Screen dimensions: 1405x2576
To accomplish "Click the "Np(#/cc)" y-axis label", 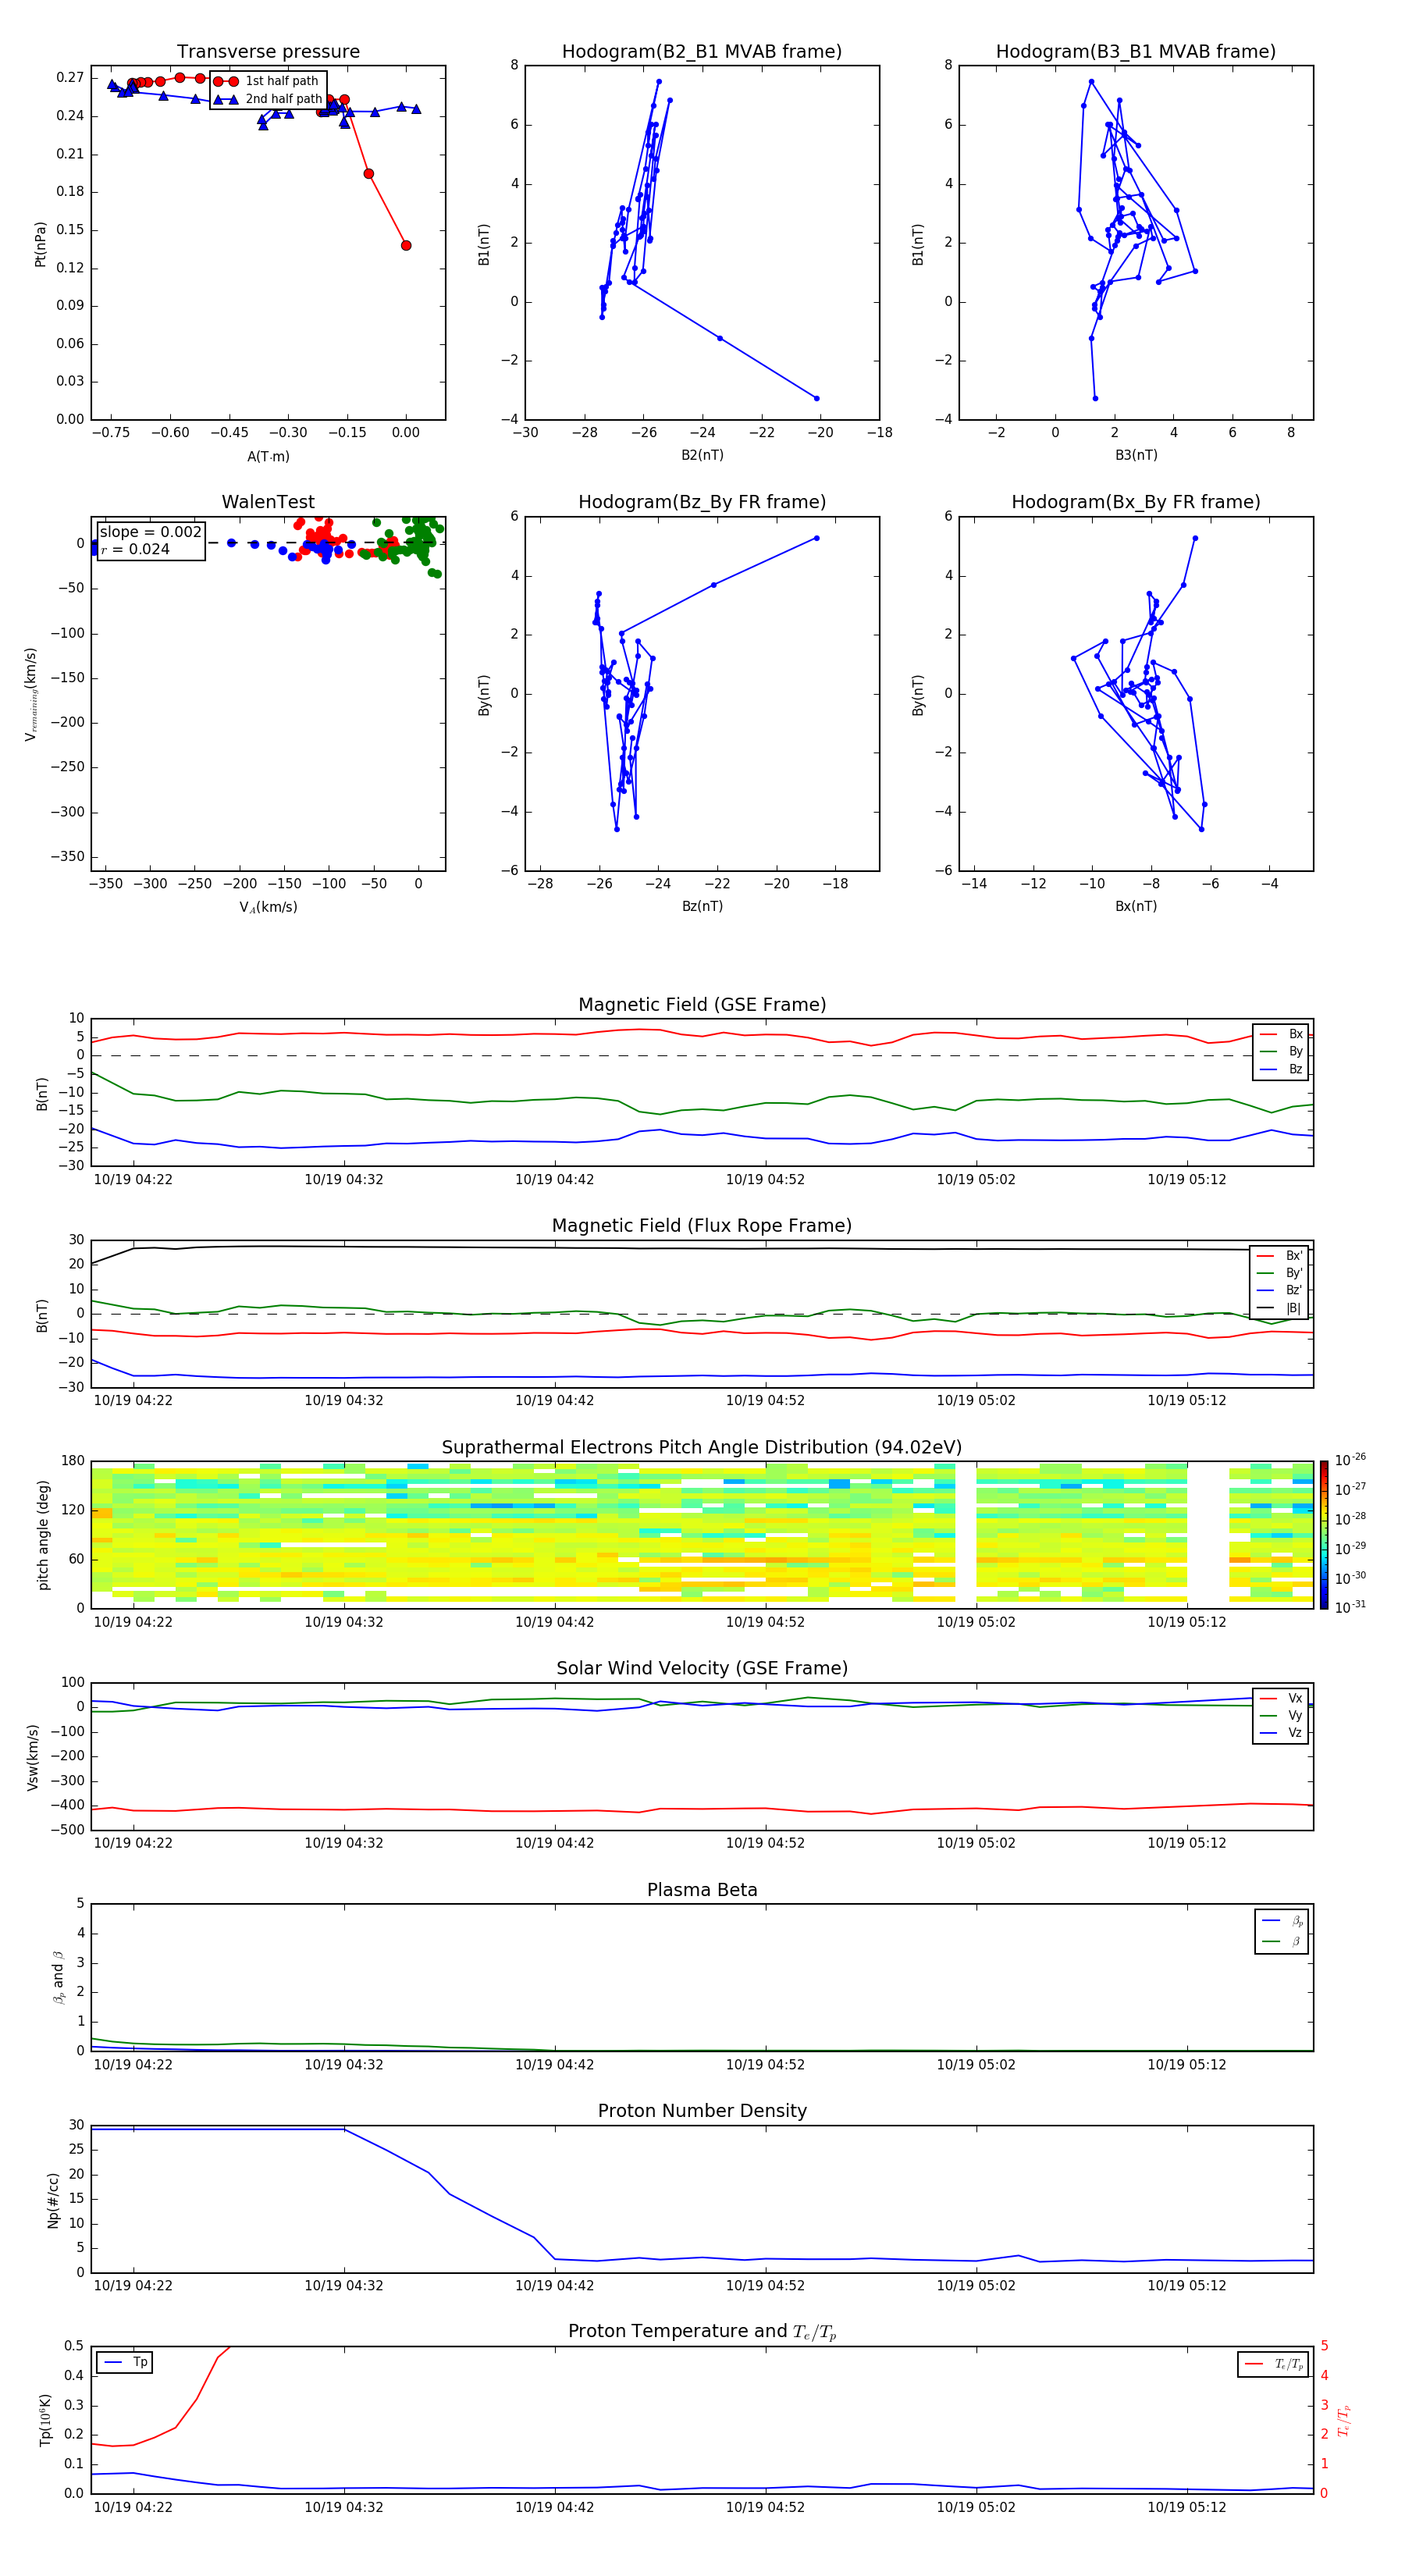I will coord(53,2200).
